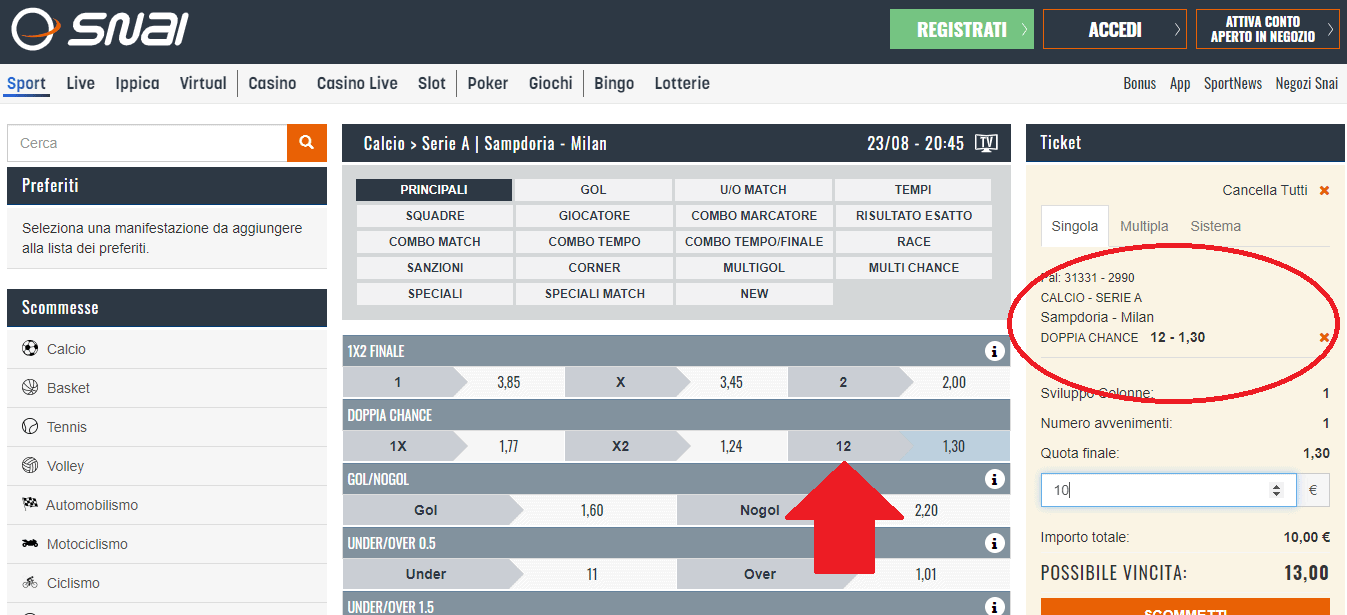The width and height of the screenshot is (1347, 615).
Task: Select the COMBO MARCATORE market filter
Action: tap(753, 216)
